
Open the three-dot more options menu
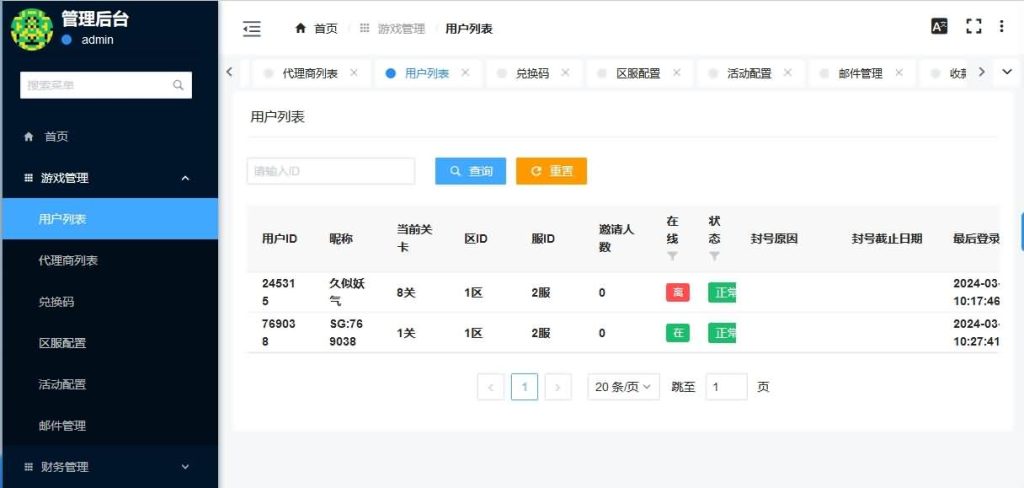1002,26
